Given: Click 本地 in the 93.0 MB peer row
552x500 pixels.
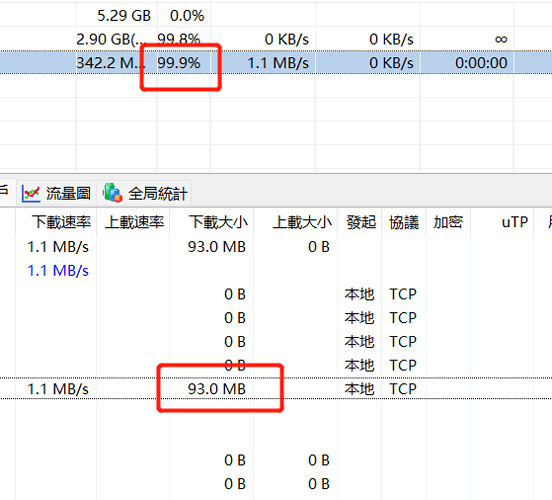Looking at the screenshot, I should (x=359, y=389).
